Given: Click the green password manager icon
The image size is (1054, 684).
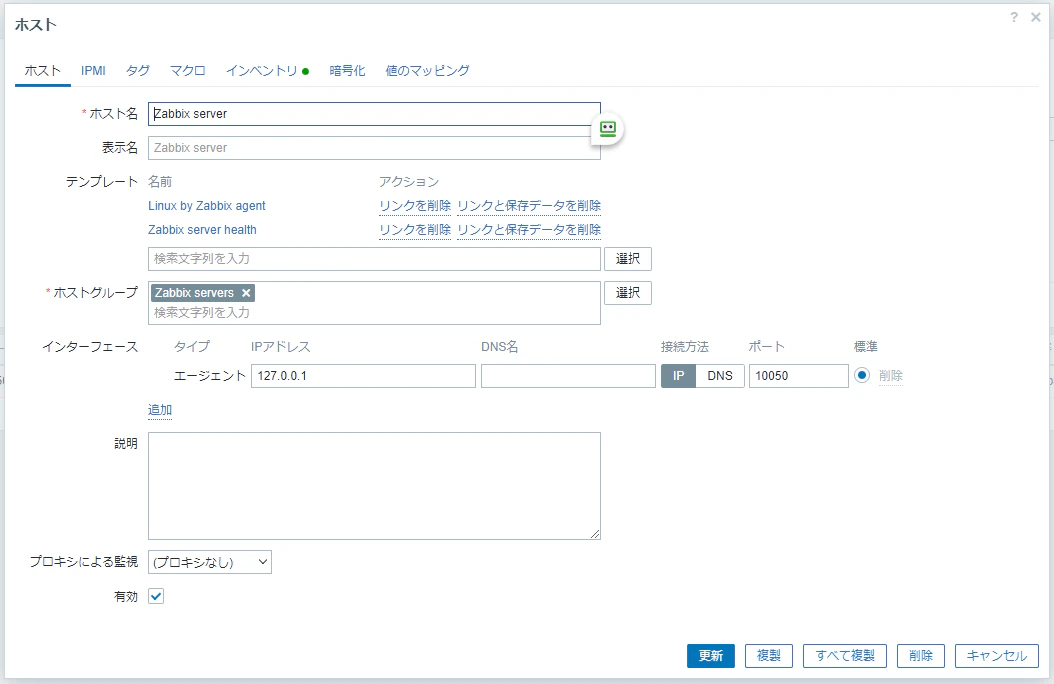Looking at the screenshot, I should [608, 129].
